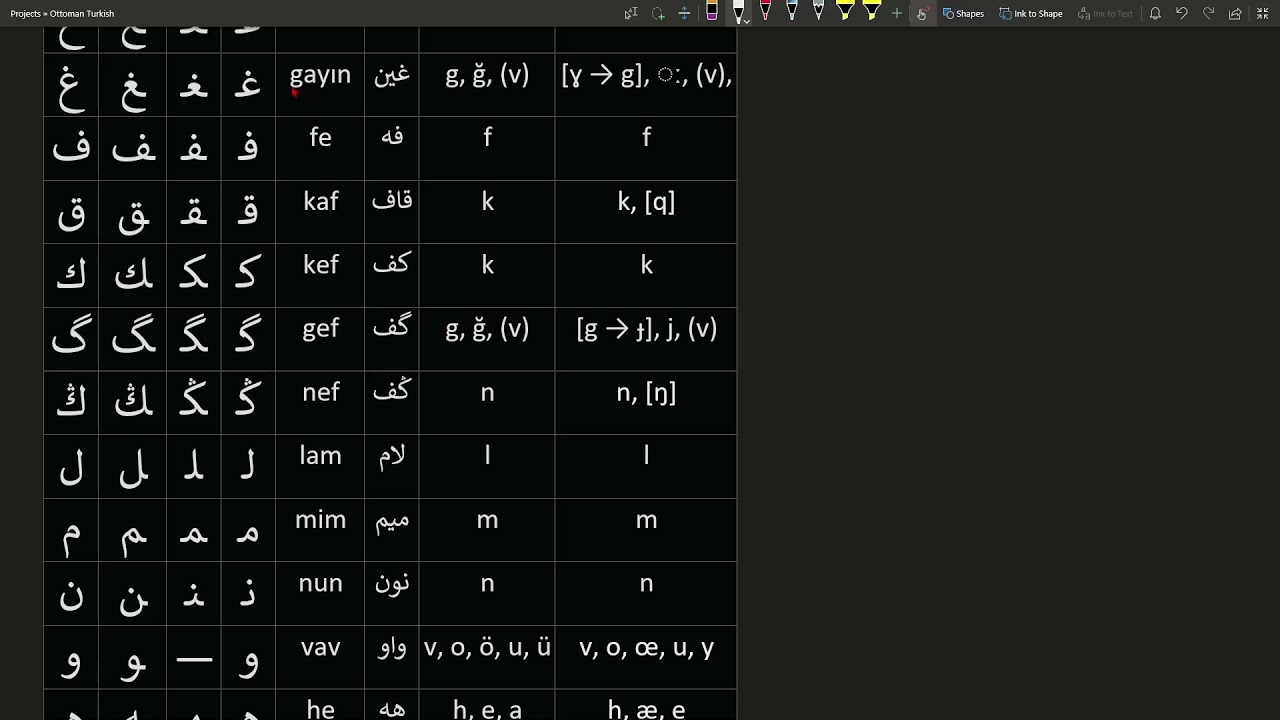Pick yellow highlighter beside the gray pencil

[x=845, y=12]
